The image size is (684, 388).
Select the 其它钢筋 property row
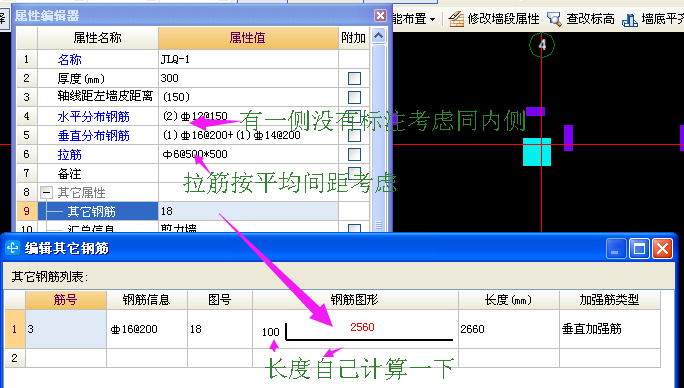pyautogui.click(x=193, y=211)
